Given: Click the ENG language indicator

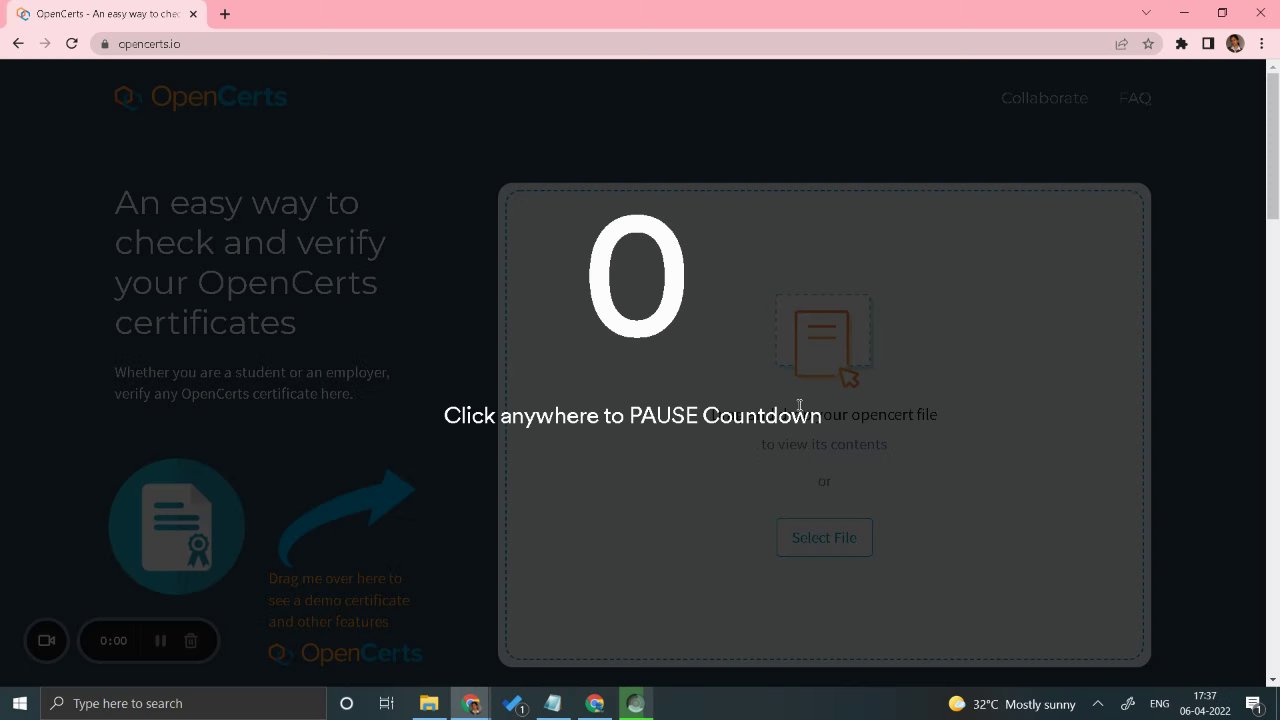Looking at the screenshot, I should pos(1159,704).
